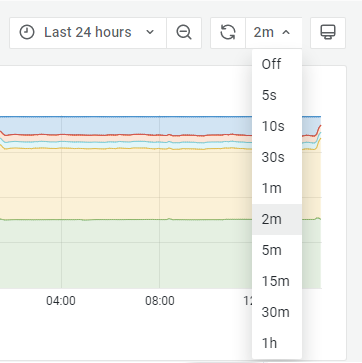This screenshot has height=363, width=362.
Task: Select the highlighted 2m refresh option
Action: 277,219
